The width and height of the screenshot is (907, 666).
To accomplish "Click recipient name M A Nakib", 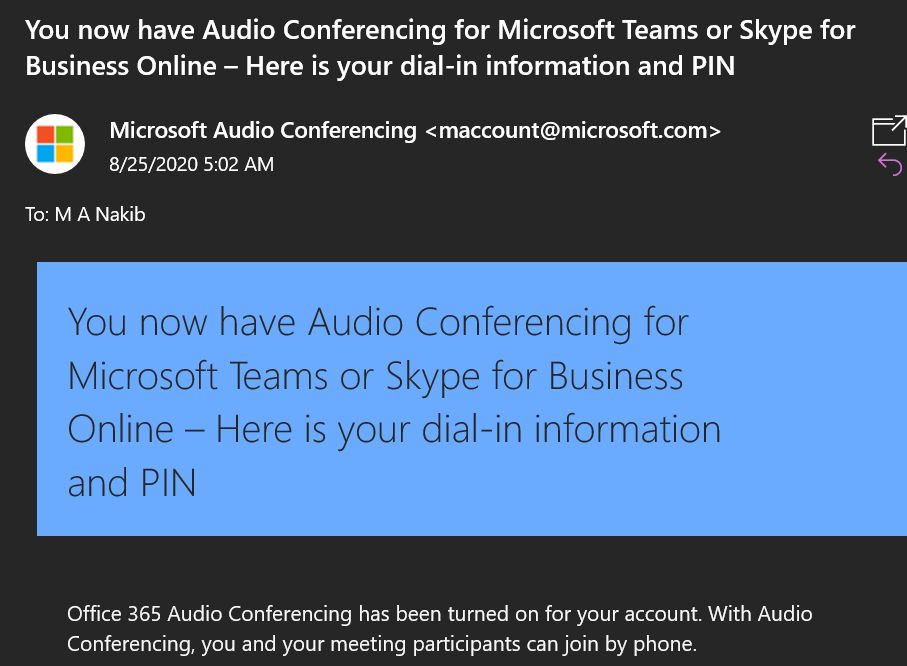I will point(100,214).
